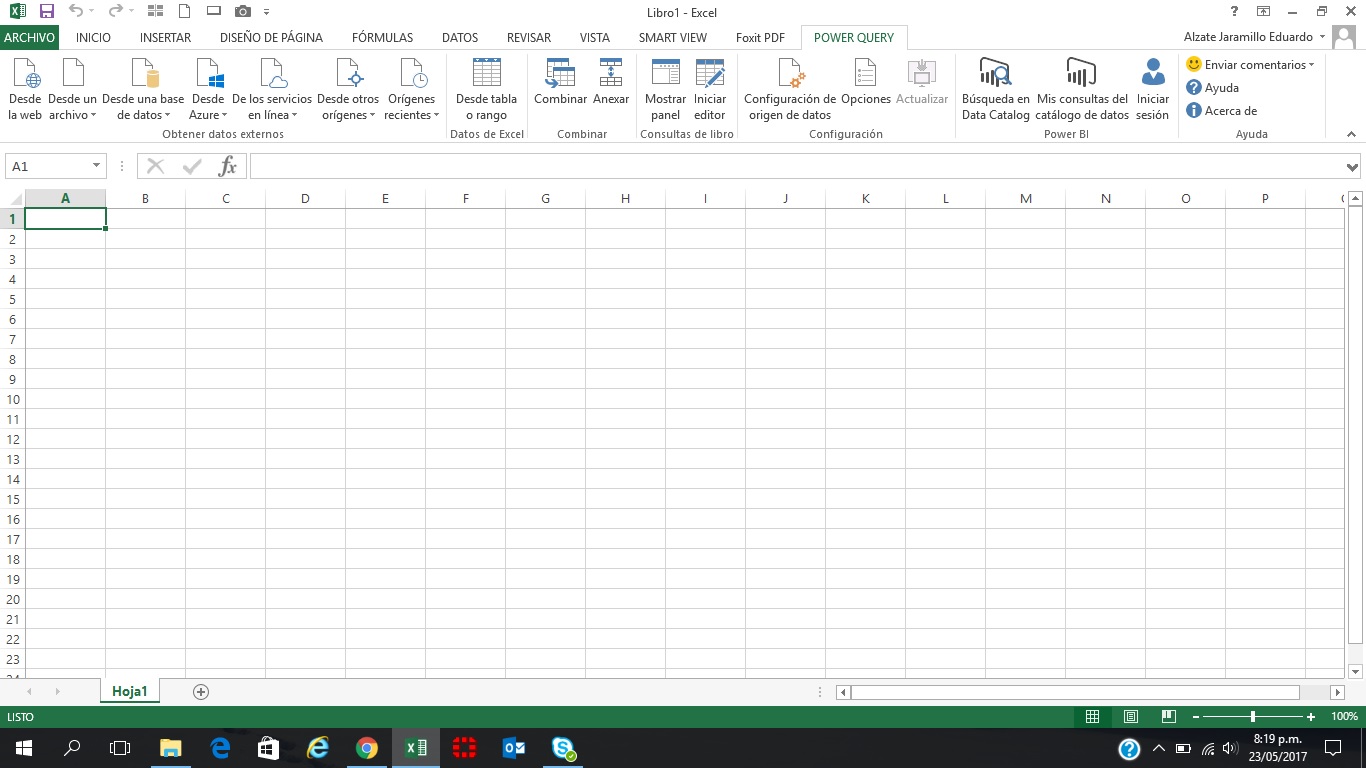The height and width of the screenshot is (768, 1366).
Task: Switch to the FÓRMULAS tab
Action: click(x=382, y=38)
